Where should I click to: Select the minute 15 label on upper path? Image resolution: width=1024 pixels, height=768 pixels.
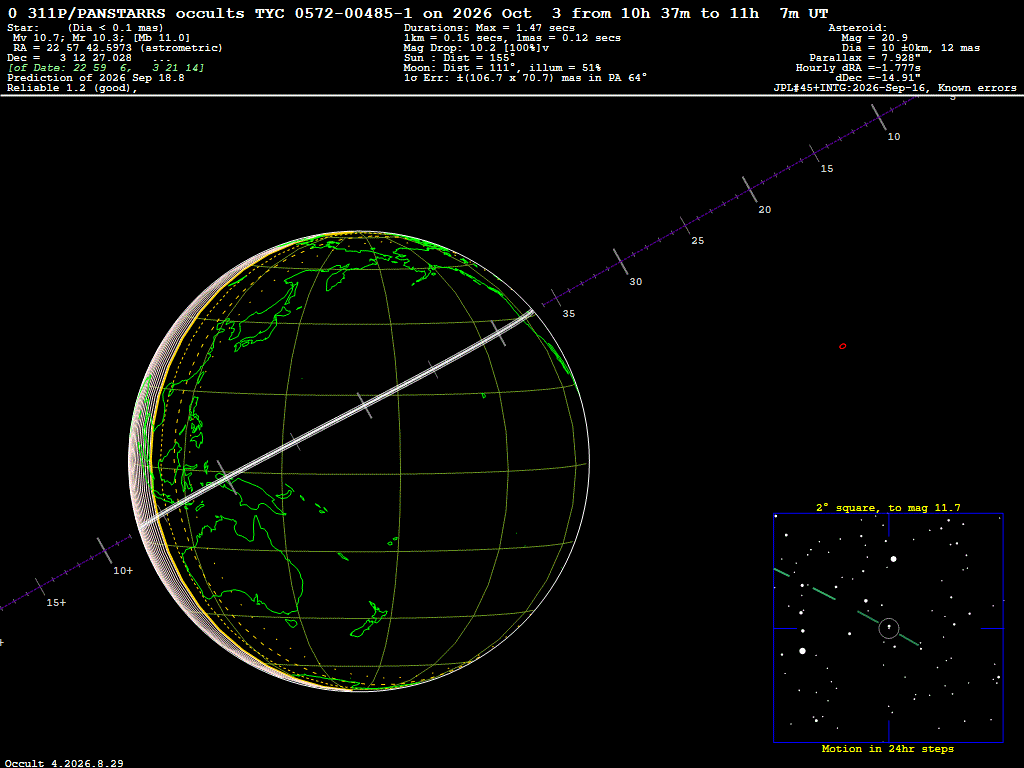pyautogui.click(x=827, y=169)
